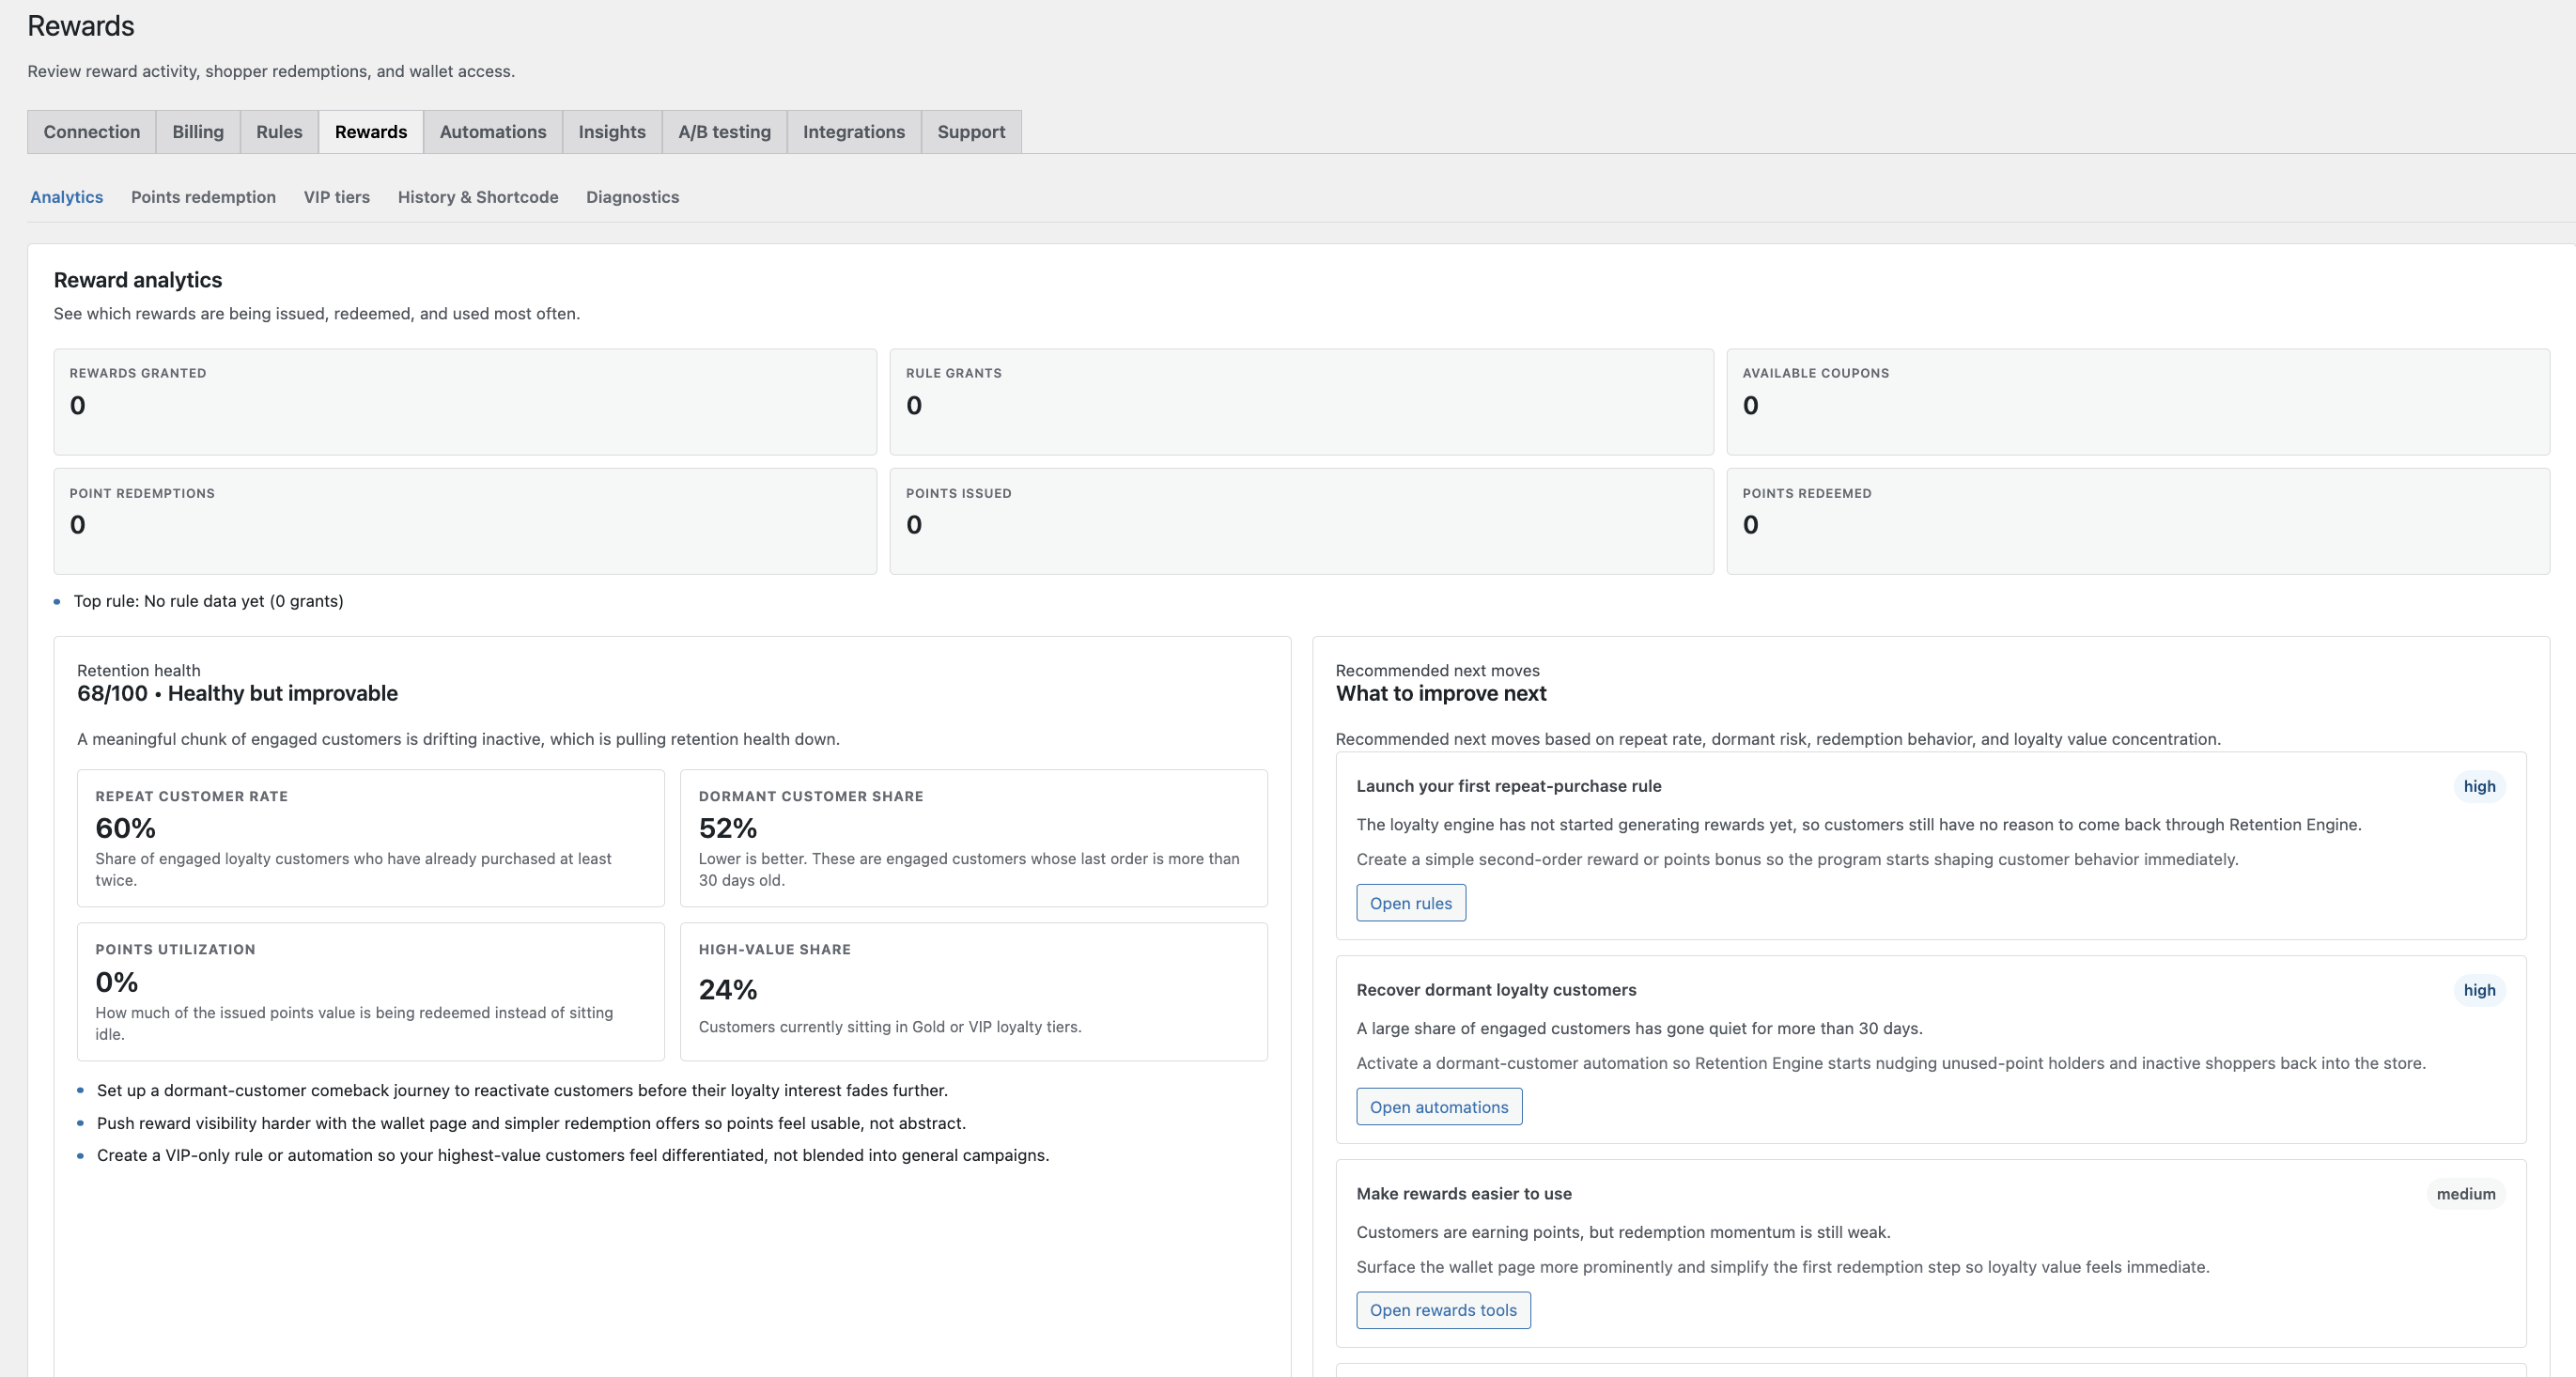Open History & Shortcode sub-tab

(x=478, y=197)
